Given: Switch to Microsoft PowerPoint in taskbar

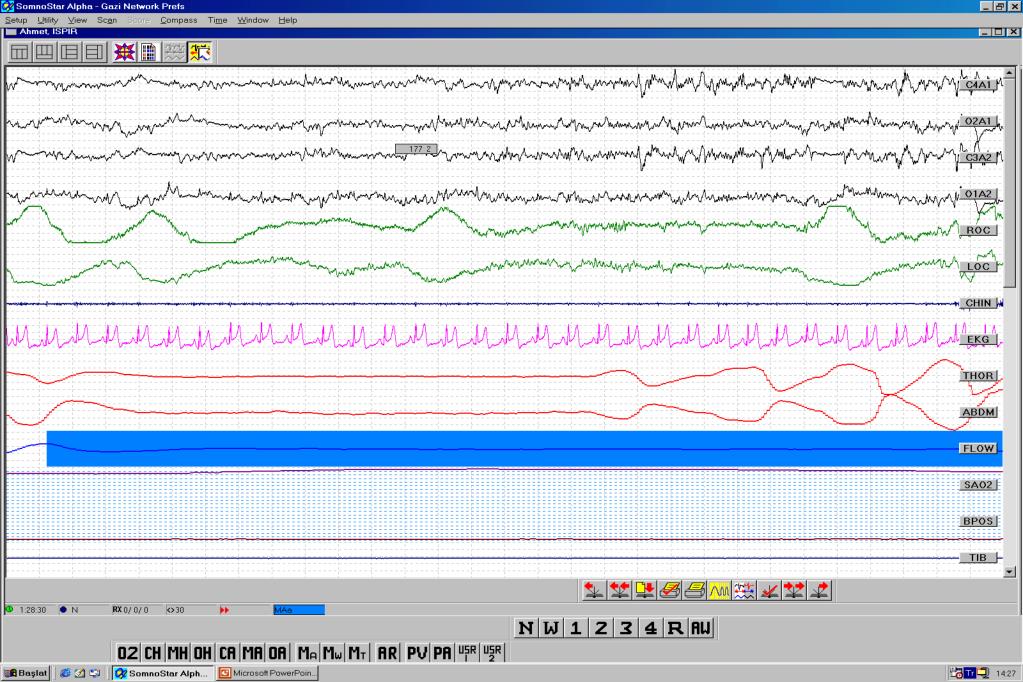Looking at the screenshot, I should point(270,673).
